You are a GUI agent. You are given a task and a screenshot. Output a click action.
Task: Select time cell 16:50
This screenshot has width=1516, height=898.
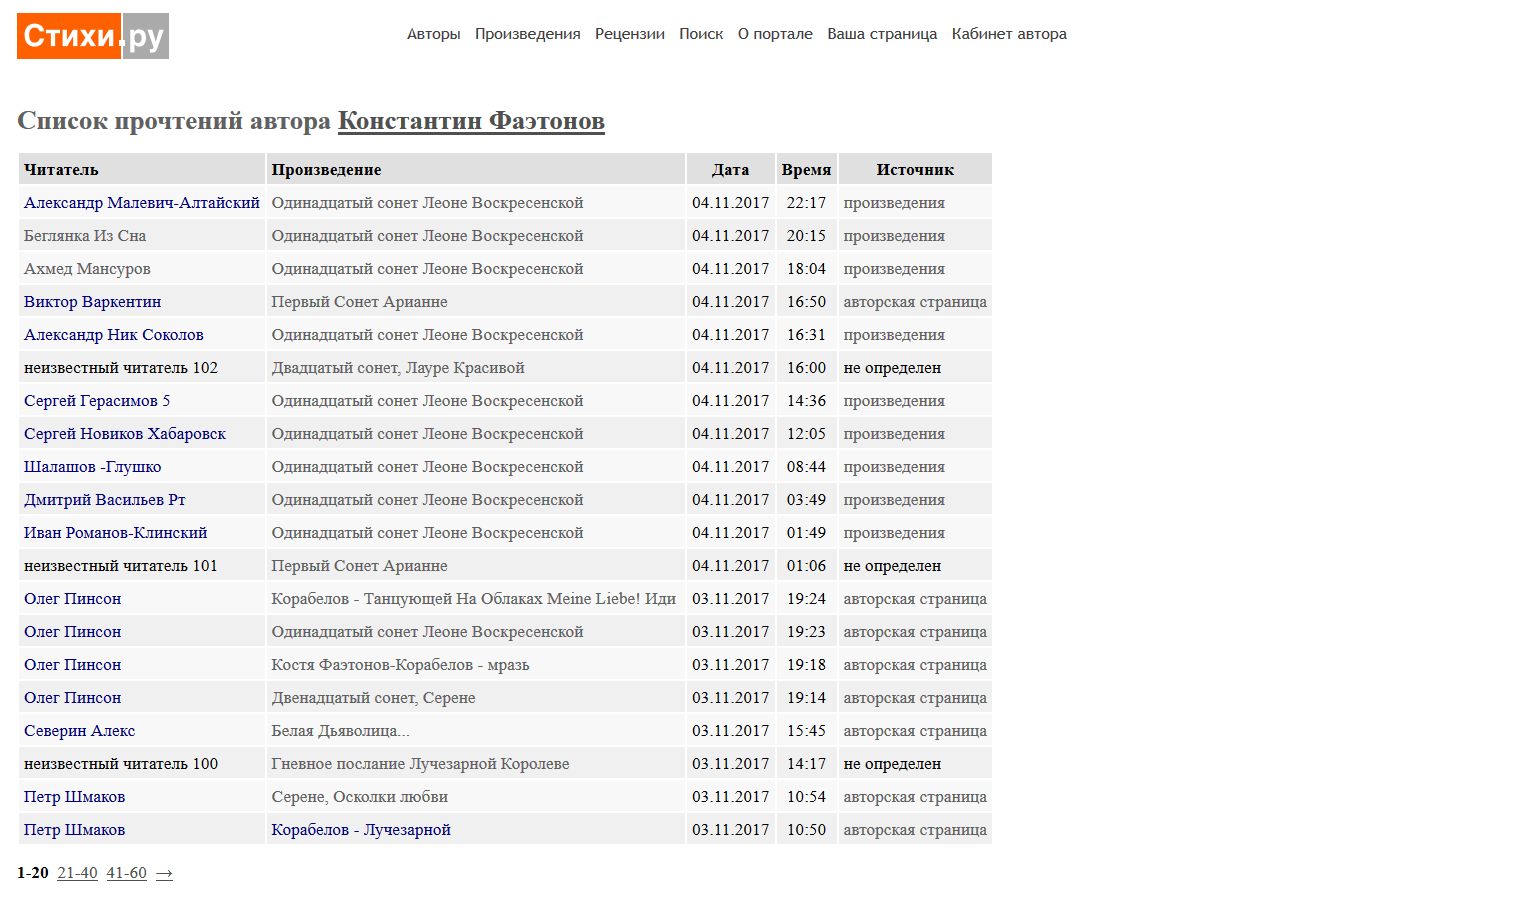(x=807, y=302)
